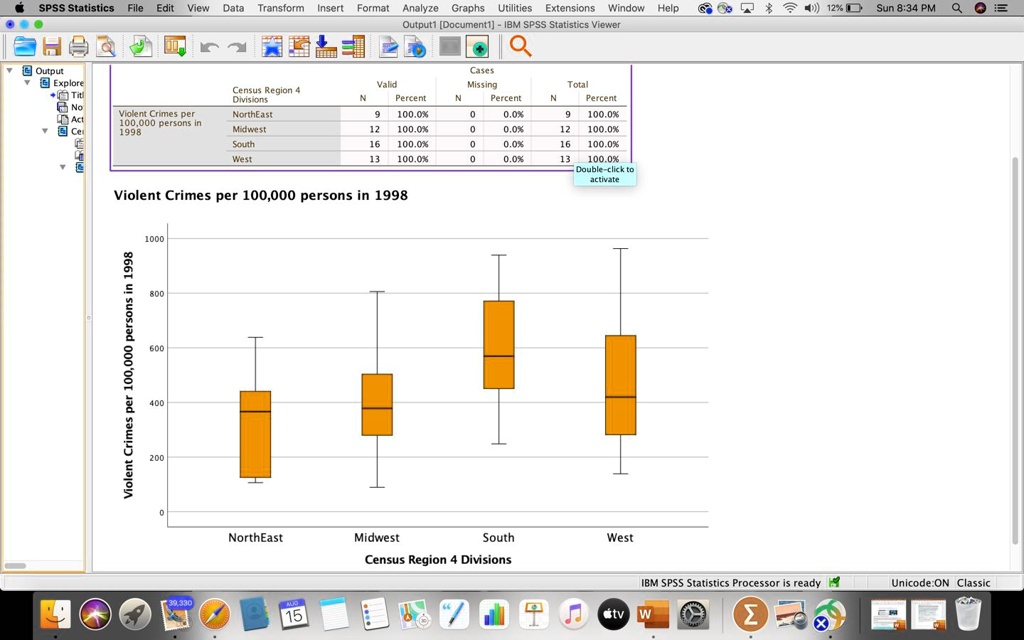1024x640 pixels.
Task: Open Keynote from the Dock
Action: [x=534, y=613]
